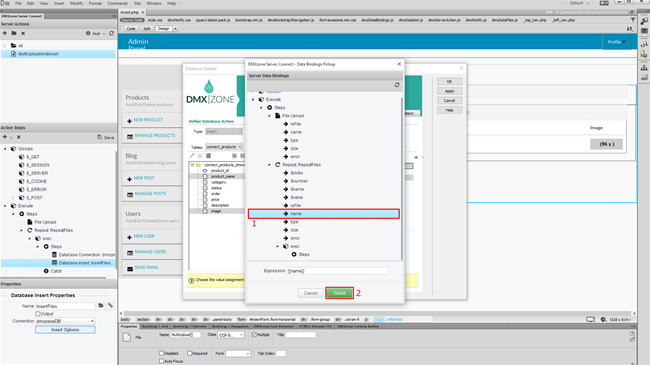This screenshot has width=650, height=365.
Task: Open the Commands menu
Action: (117, 3)
